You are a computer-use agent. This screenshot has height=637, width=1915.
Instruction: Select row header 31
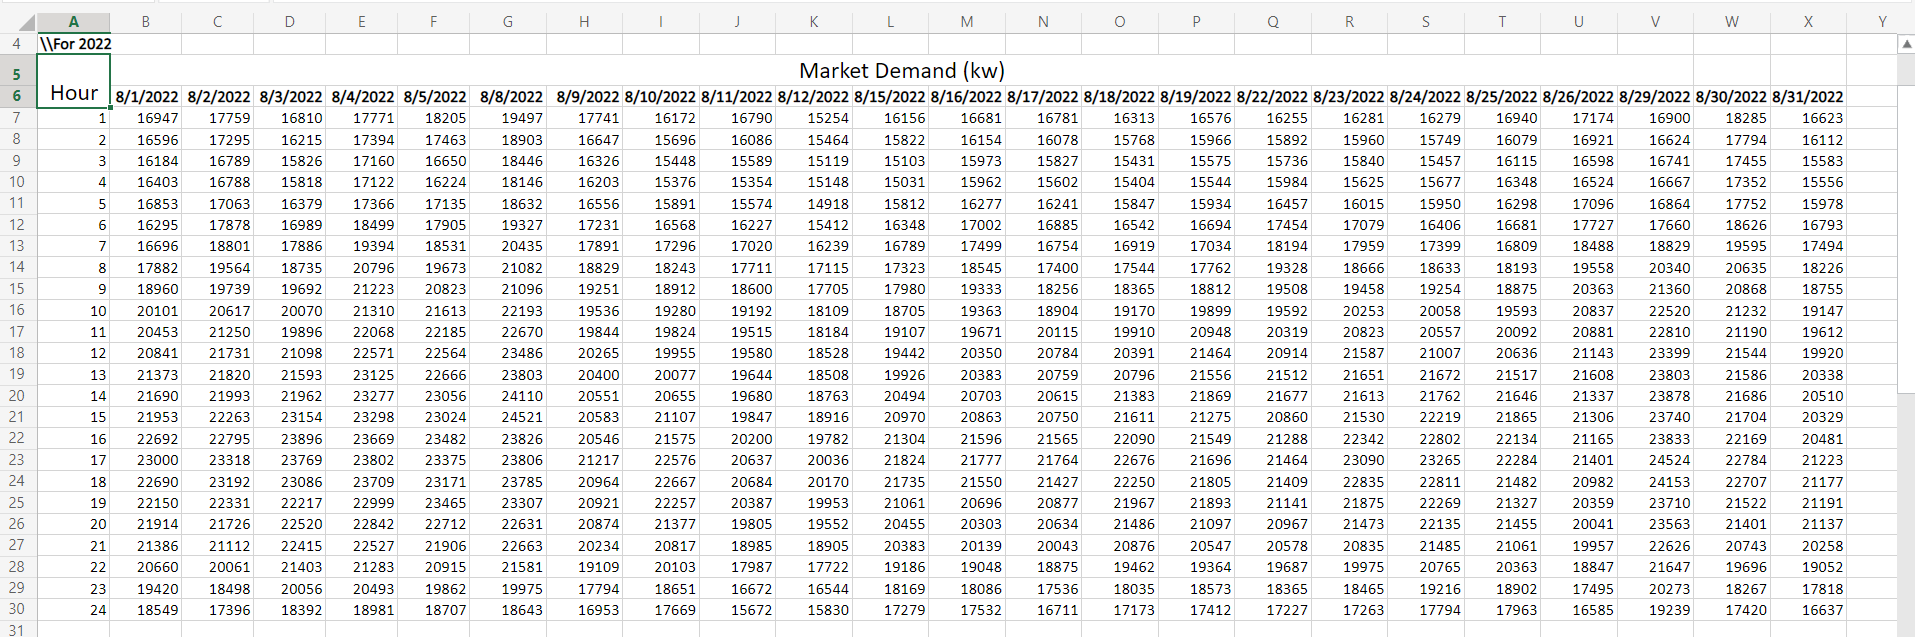(x=17, y=629)
